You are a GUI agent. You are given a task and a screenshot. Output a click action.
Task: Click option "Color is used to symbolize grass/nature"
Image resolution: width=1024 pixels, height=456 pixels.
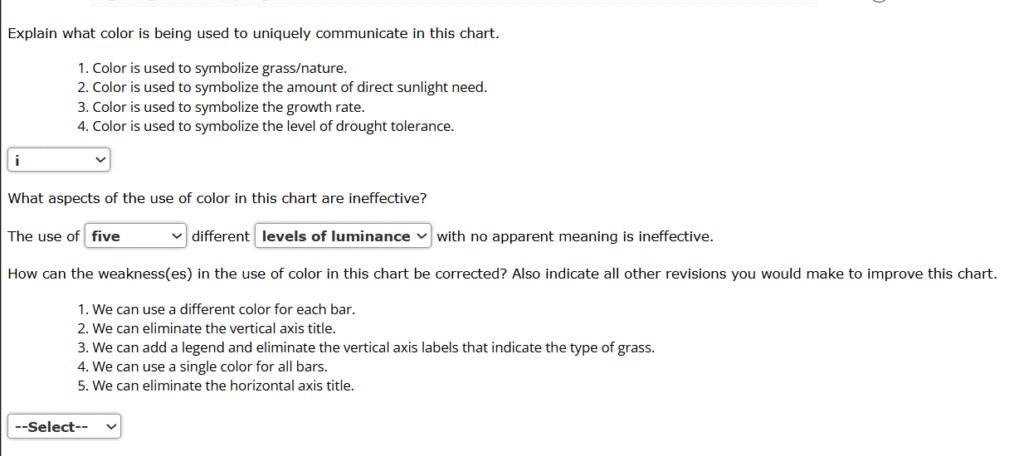pyautogui.click(x=219, y=69)
